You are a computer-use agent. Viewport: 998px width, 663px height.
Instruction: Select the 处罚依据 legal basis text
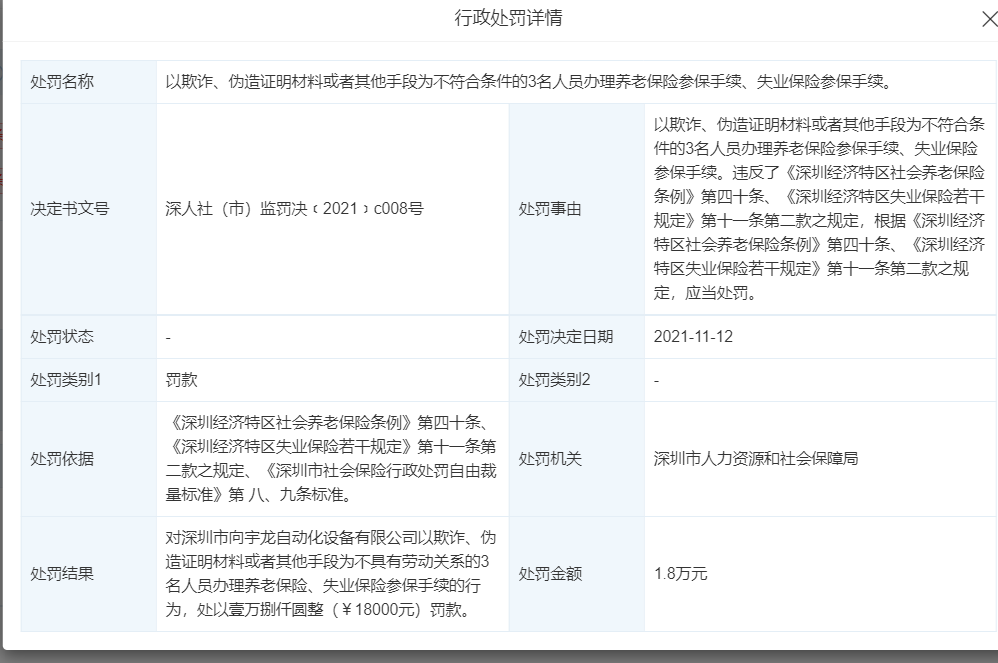point(330,460)
